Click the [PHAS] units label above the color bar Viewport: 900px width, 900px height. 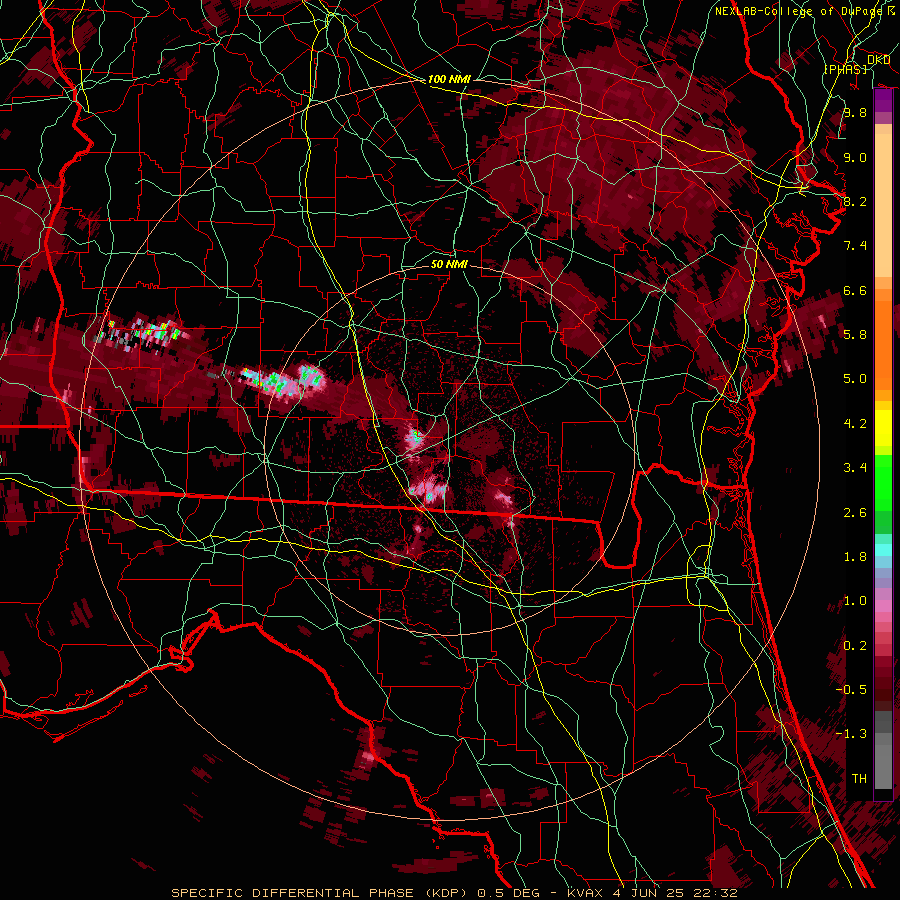coord(845,69)
